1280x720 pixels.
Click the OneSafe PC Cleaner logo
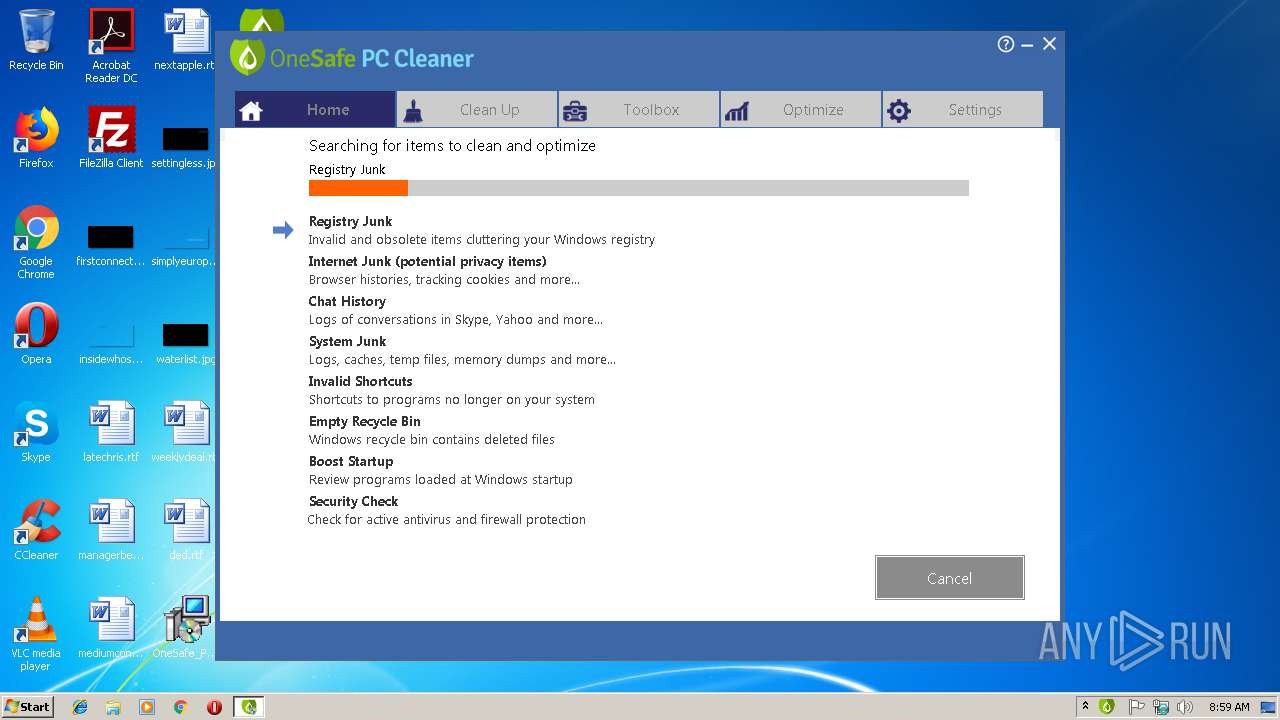pyautogui.click(x=352, y=57)
